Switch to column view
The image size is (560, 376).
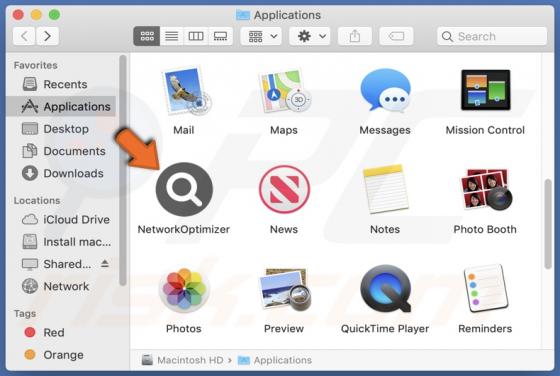point(196,36)
